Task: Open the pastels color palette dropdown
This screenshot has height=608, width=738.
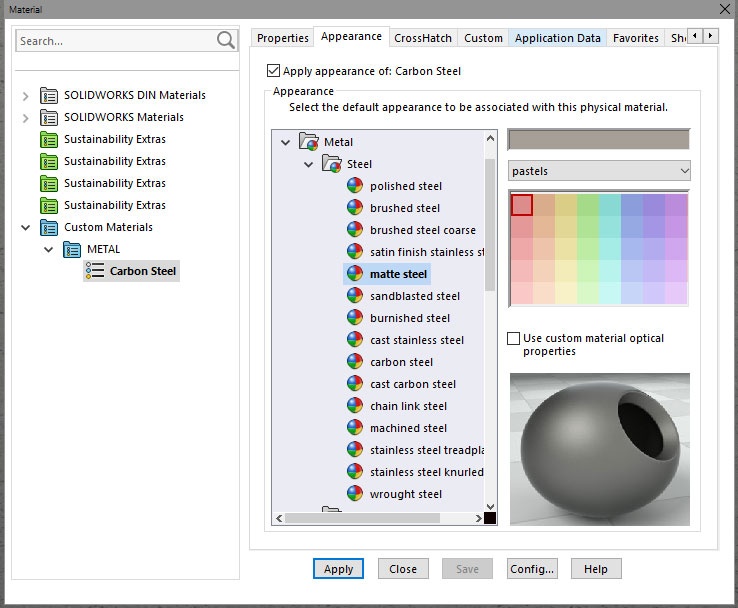Action: pos(599,171)
